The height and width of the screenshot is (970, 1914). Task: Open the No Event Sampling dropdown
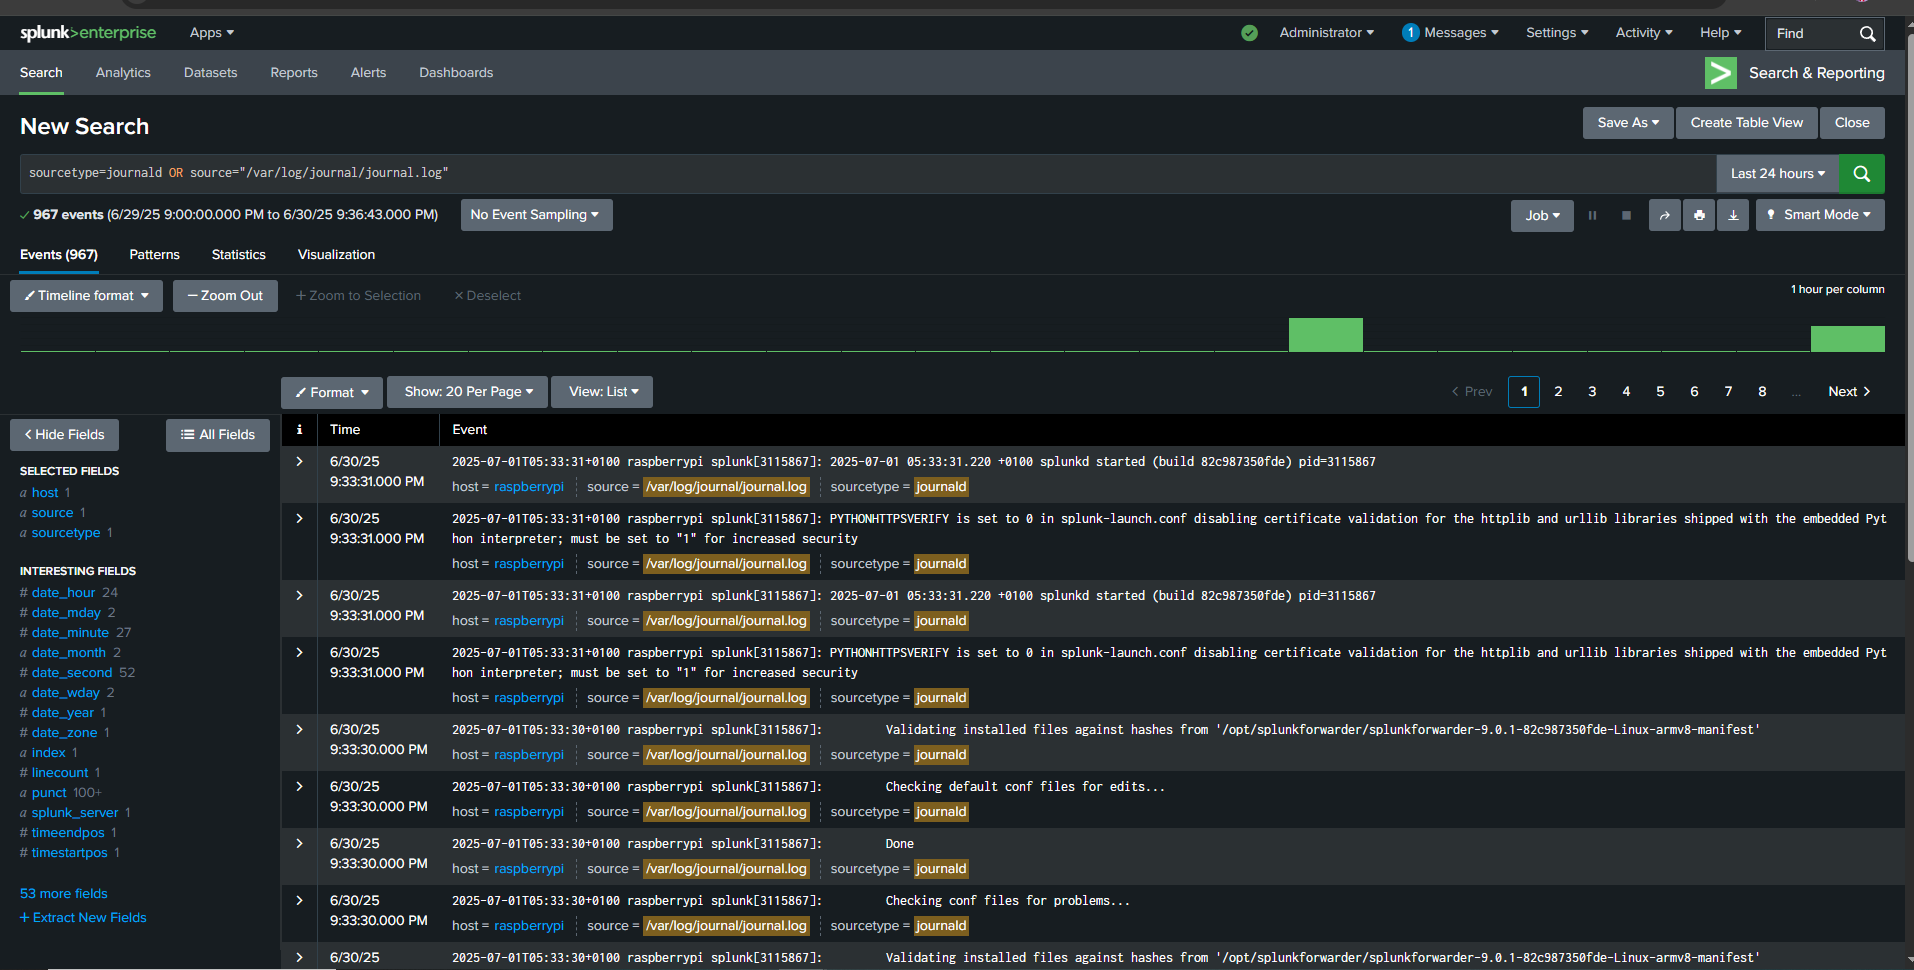pos(536,215)
